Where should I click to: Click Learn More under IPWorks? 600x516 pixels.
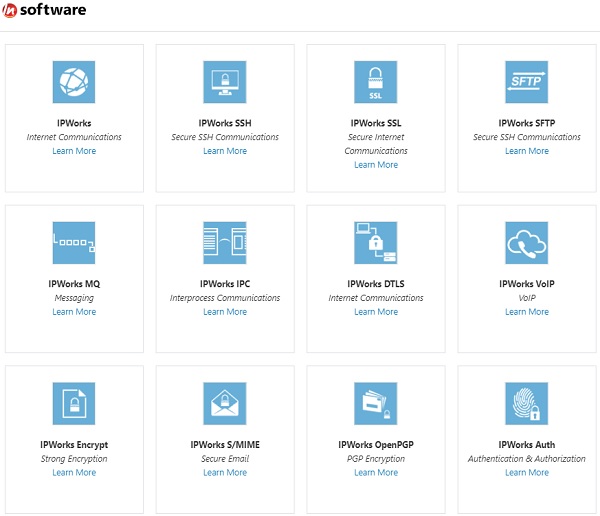74,151
